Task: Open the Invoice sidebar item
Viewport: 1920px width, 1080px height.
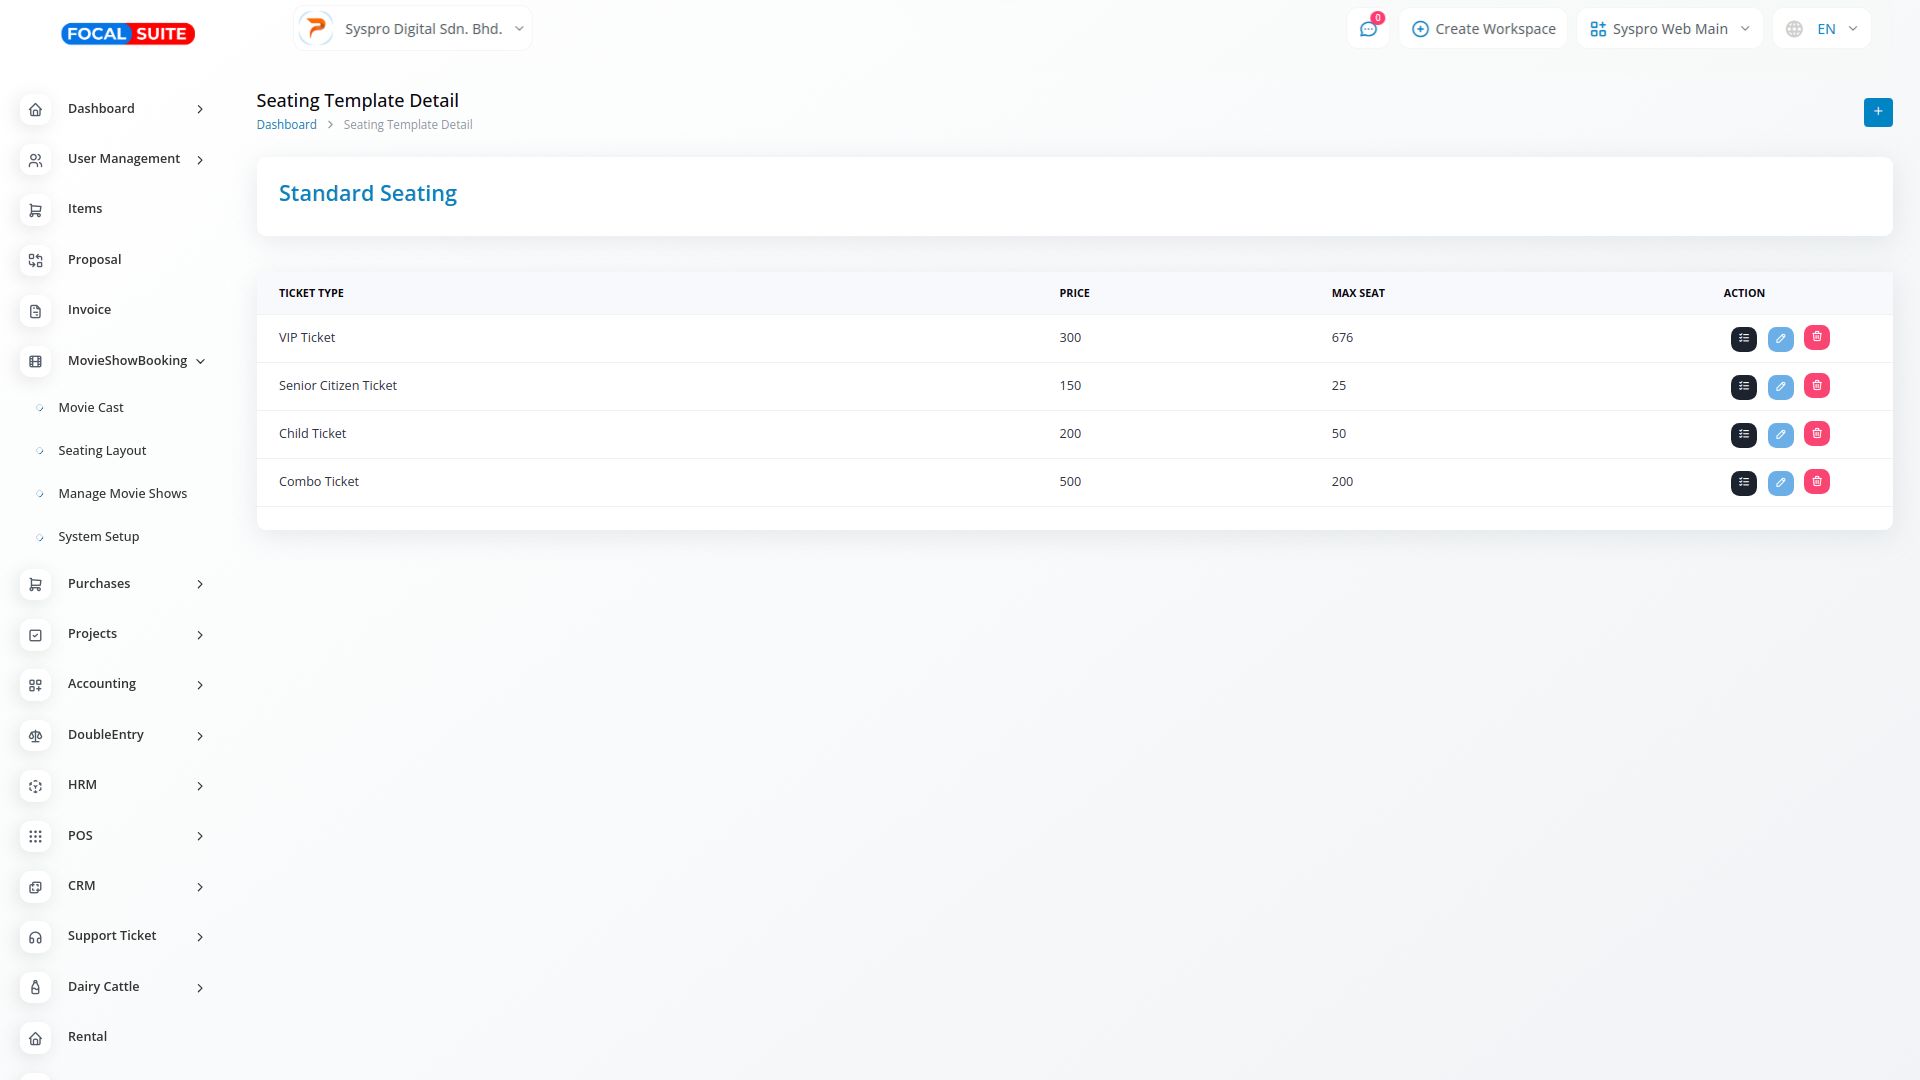Action: [89, 310]
